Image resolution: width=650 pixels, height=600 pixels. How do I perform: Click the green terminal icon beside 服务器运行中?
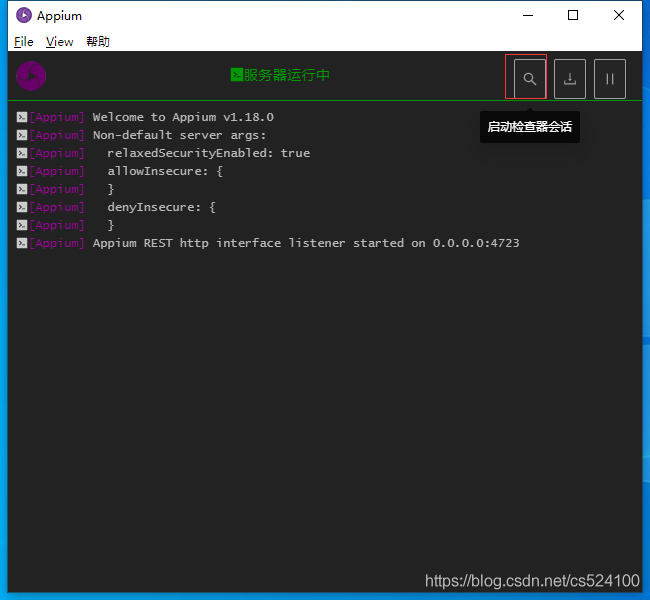click(237, 75)
